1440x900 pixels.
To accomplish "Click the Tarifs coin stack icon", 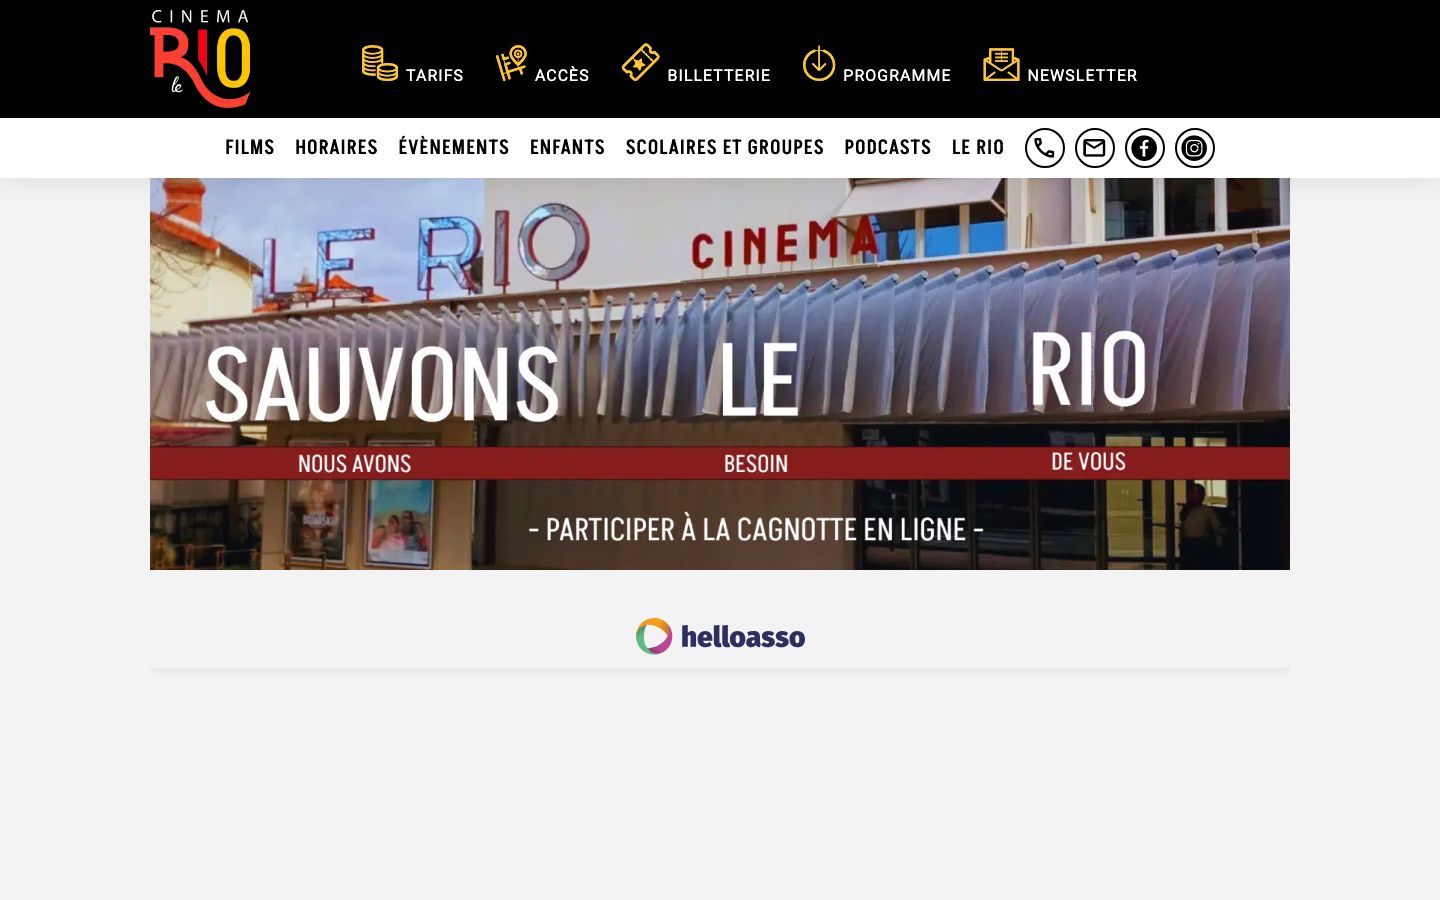I will (x=380, y=63).
